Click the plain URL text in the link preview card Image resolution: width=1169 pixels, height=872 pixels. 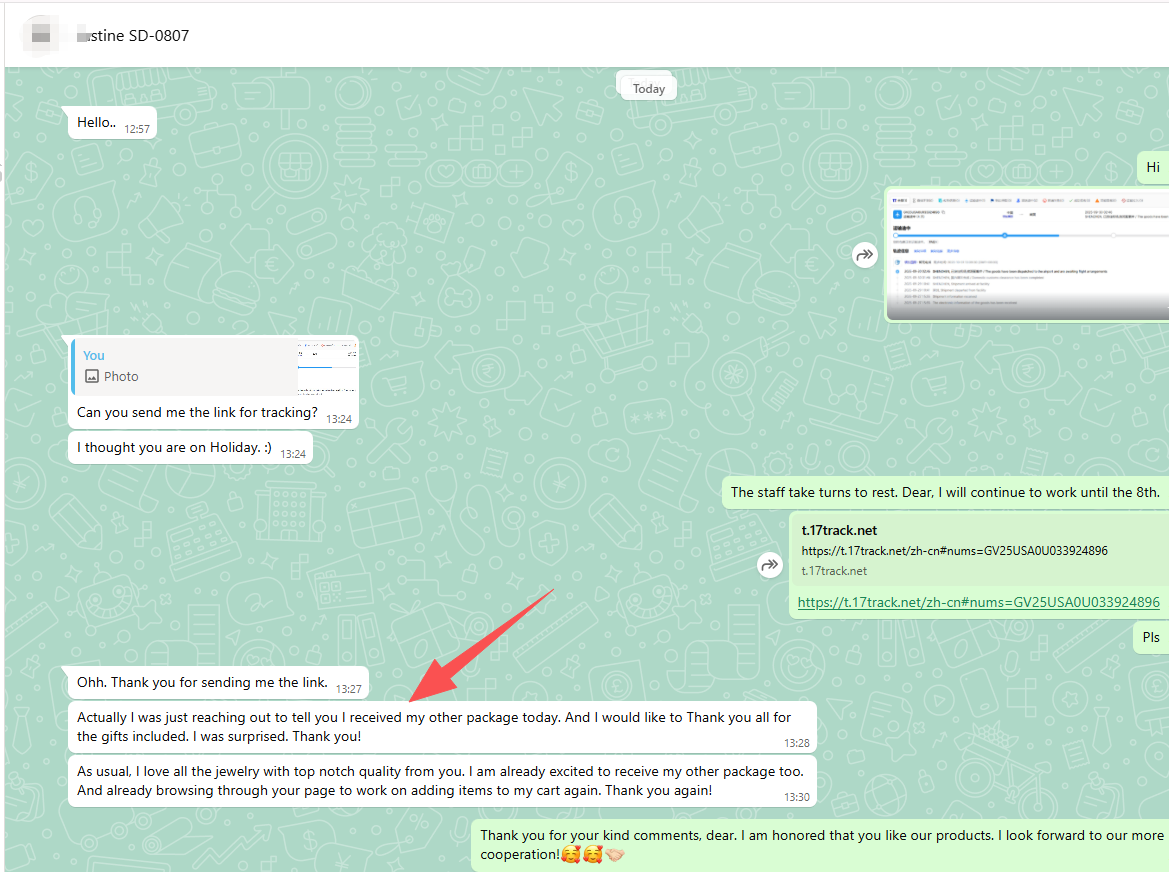(954, 551)
